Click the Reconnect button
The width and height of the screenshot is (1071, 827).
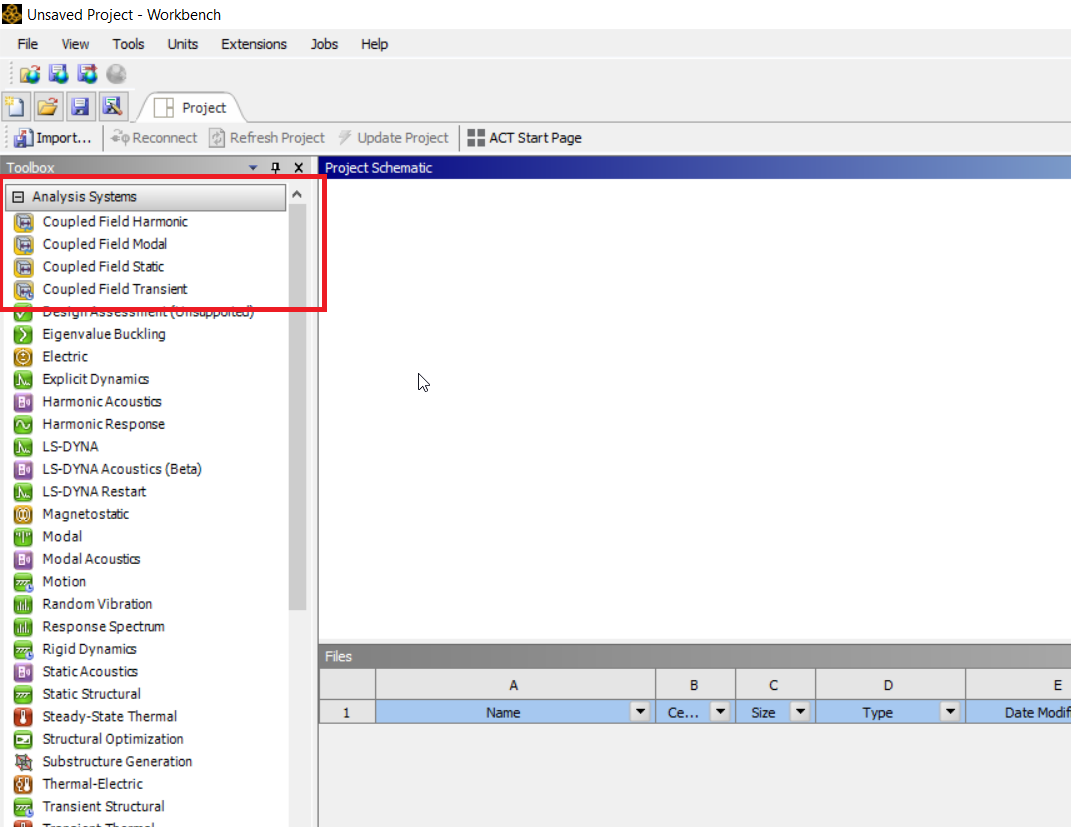(154, 138)
